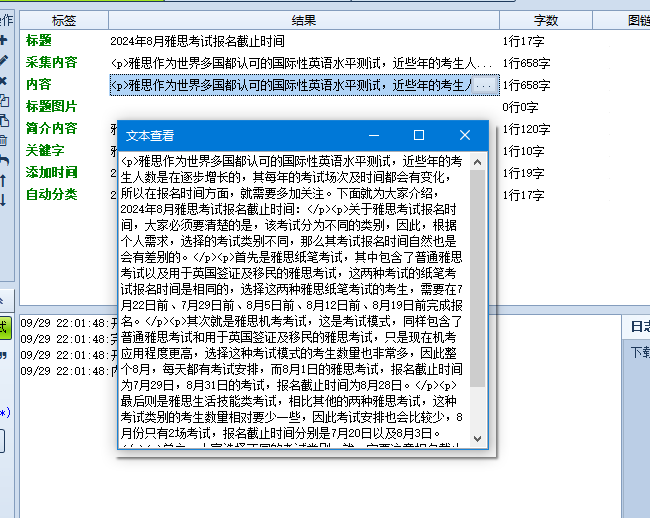Click the 字数 column header
Image resolution: width=650 pixels, height=518 pixels.
pyautogui.click(x=546, y=20)
